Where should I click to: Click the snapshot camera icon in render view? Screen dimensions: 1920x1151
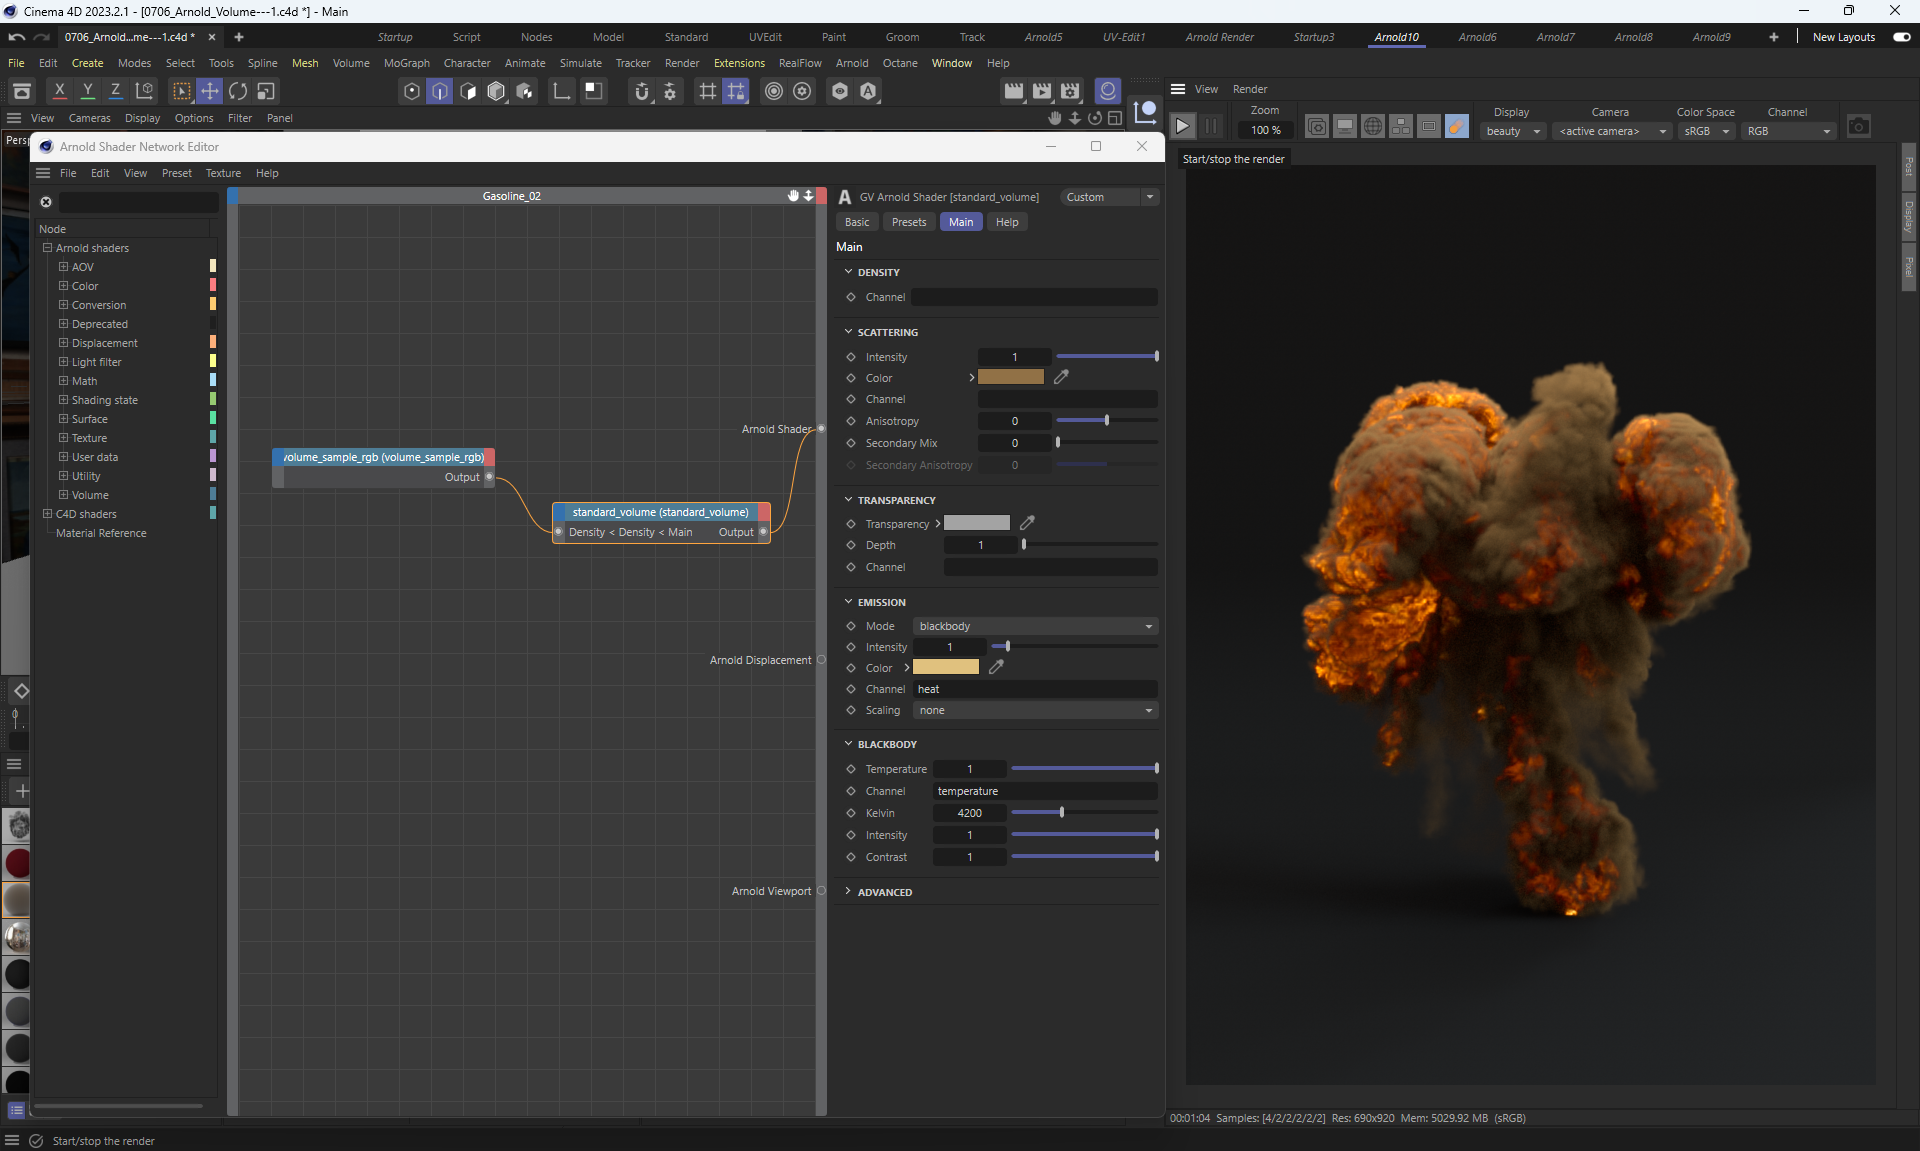1858,127
